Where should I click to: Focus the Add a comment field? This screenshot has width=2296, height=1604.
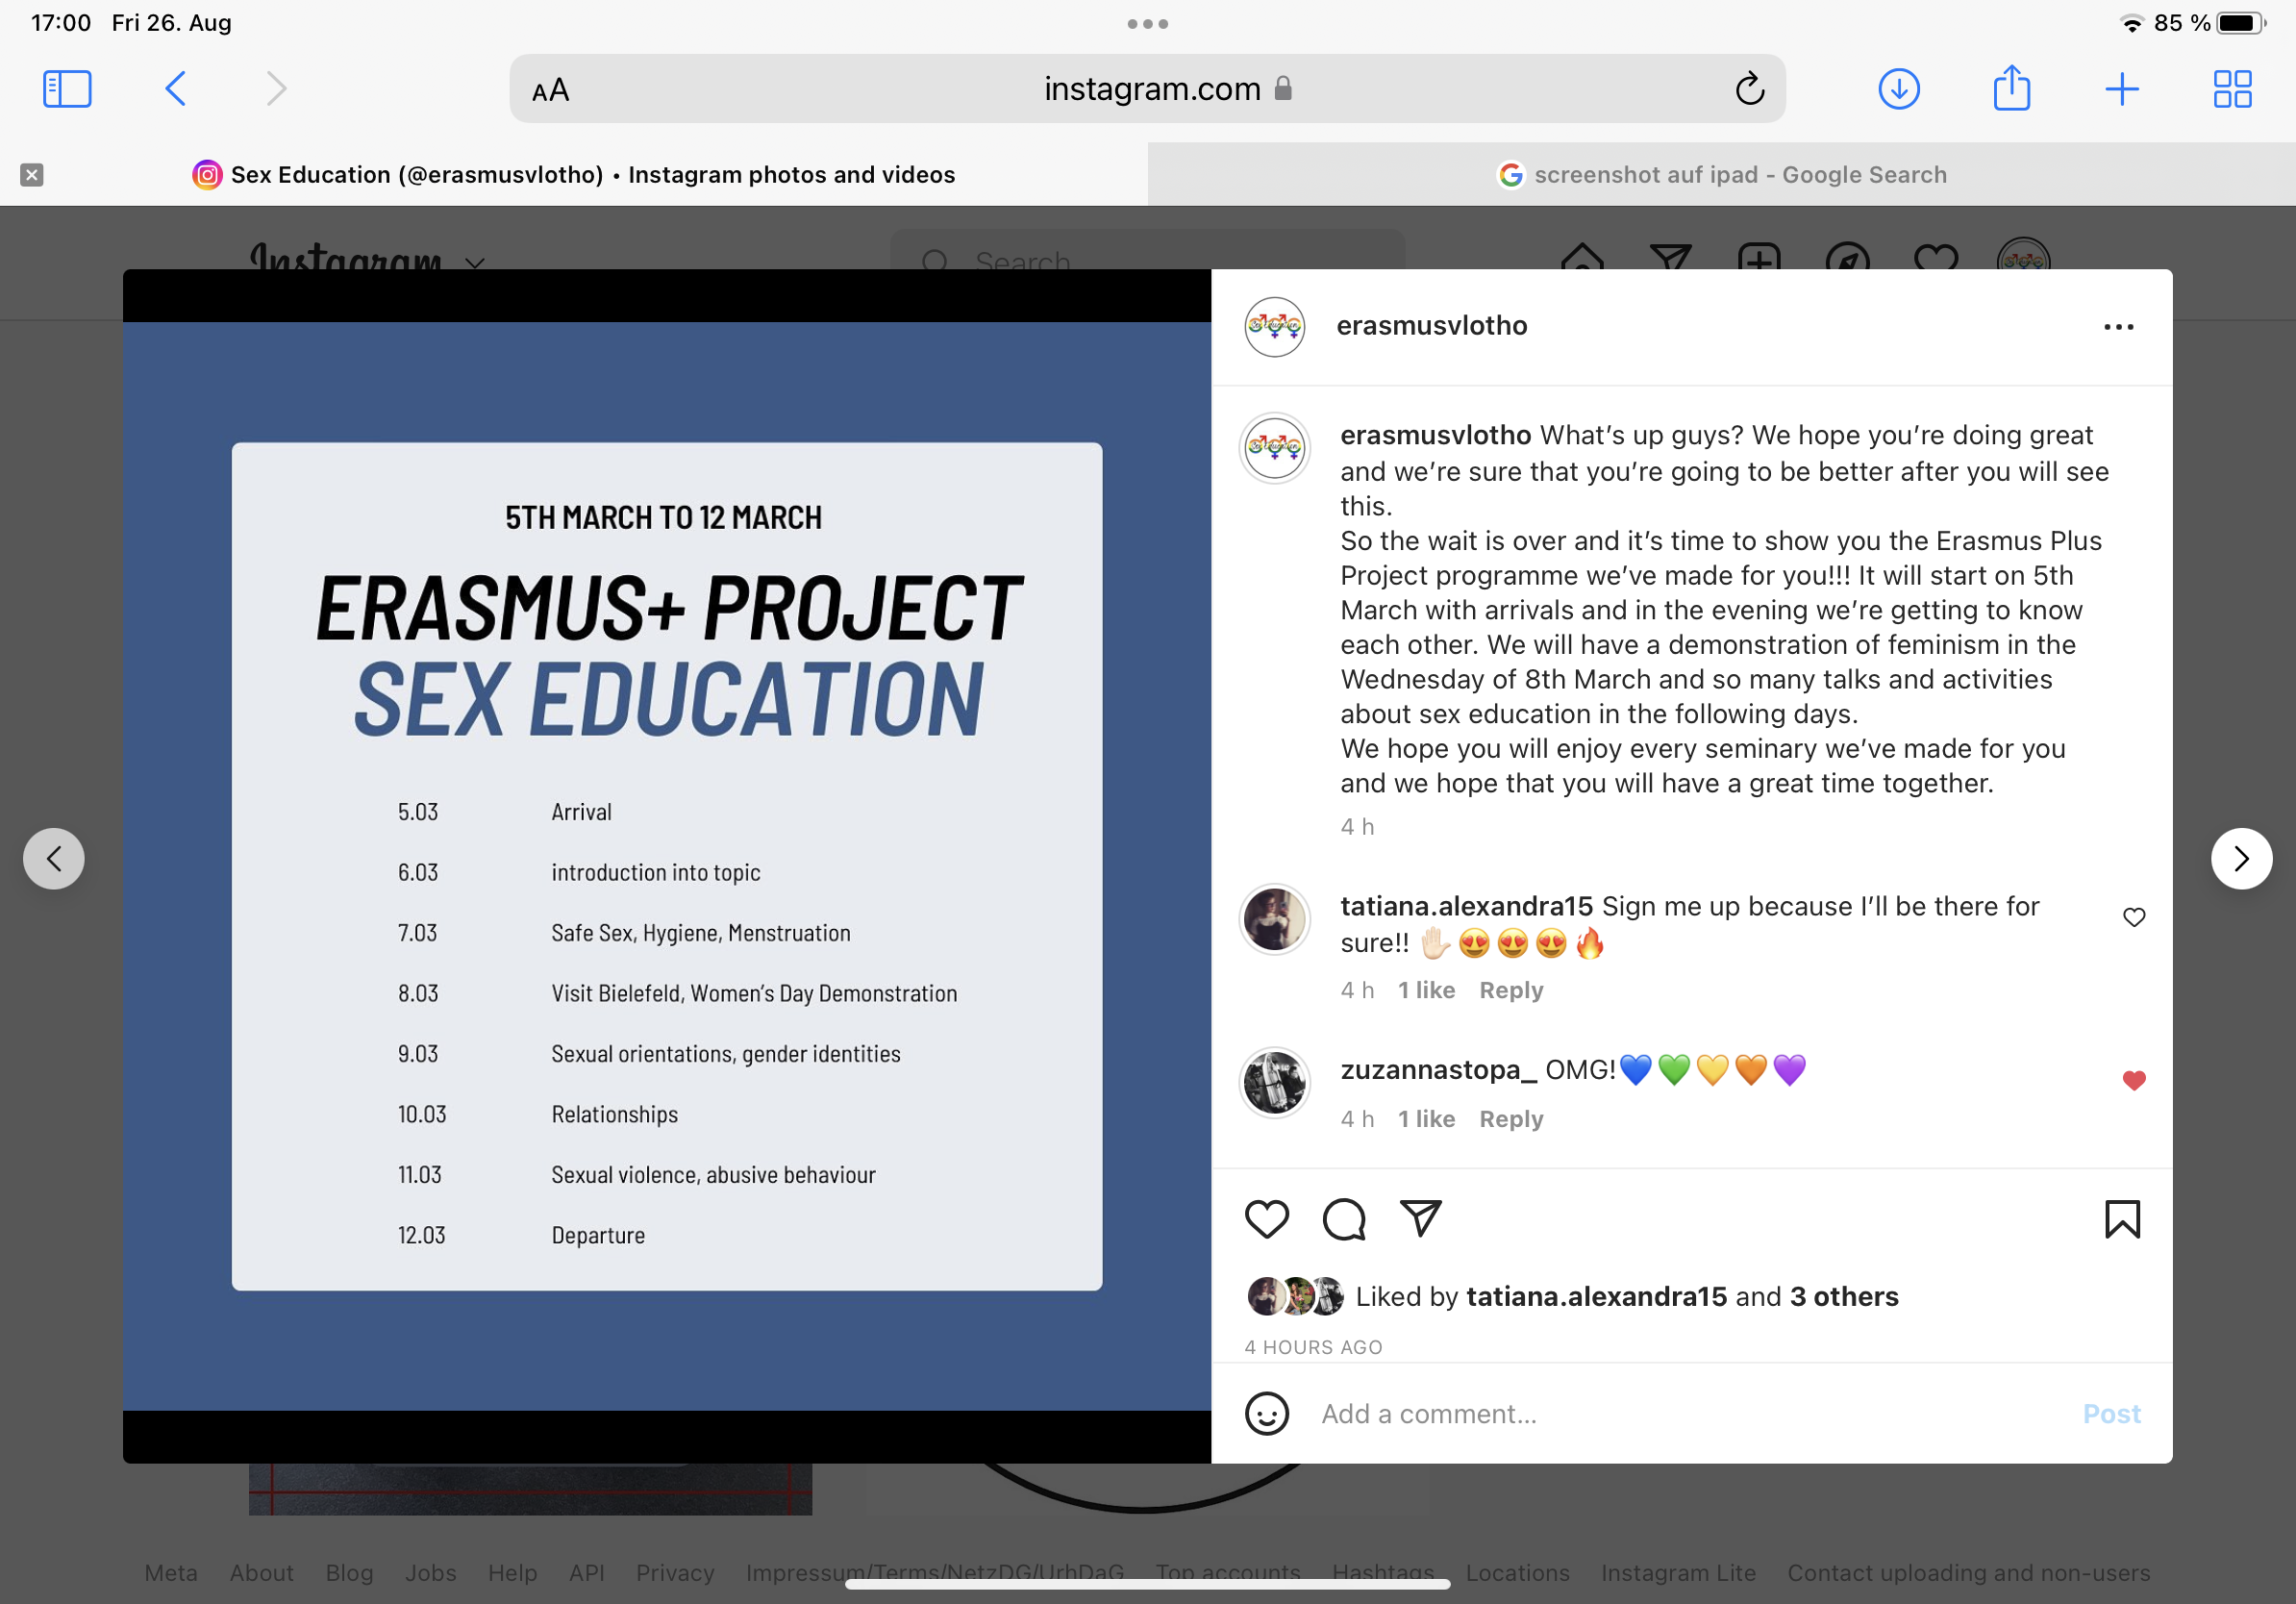coord(1690,1414)
